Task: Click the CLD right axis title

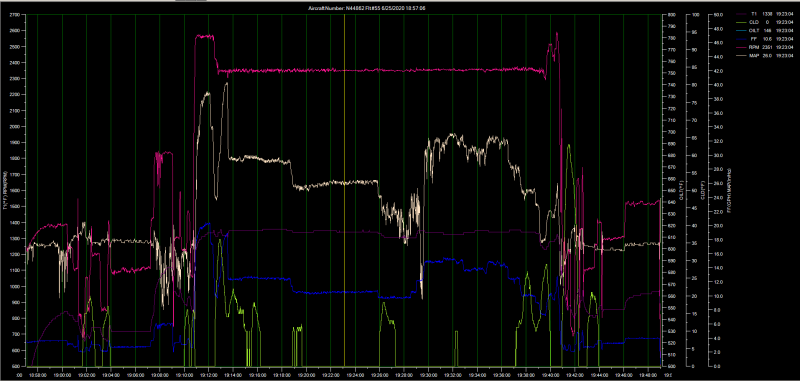Action: pos(703,190)
